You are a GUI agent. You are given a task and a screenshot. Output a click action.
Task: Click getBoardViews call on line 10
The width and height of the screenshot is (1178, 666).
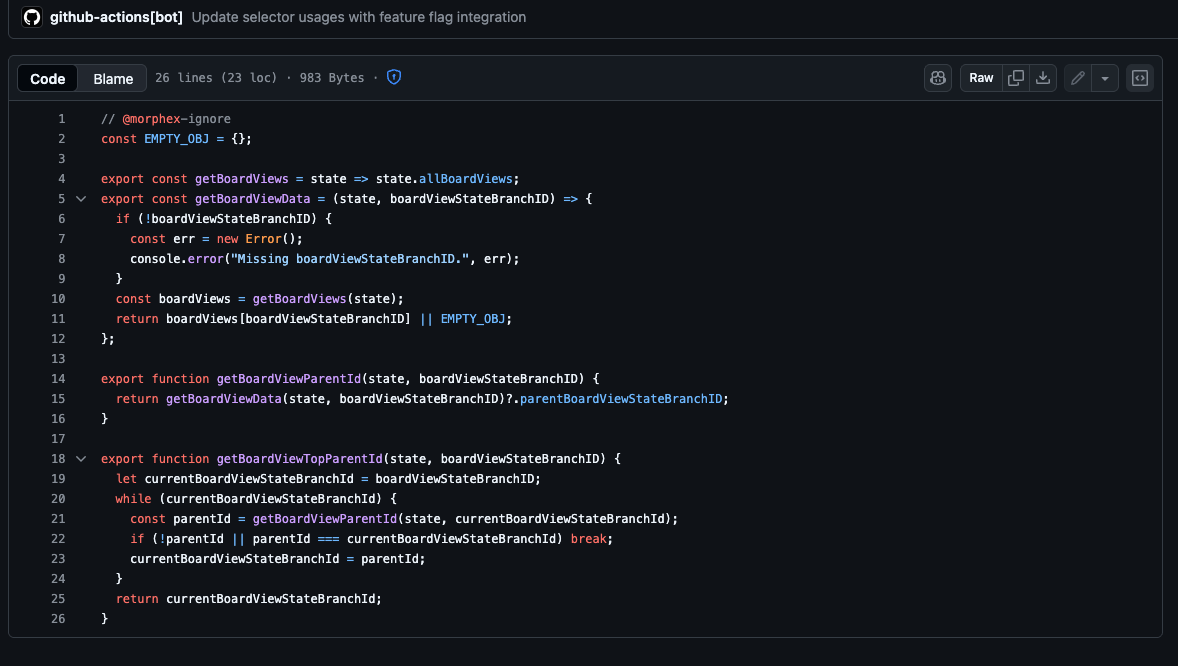coord(300,299)
